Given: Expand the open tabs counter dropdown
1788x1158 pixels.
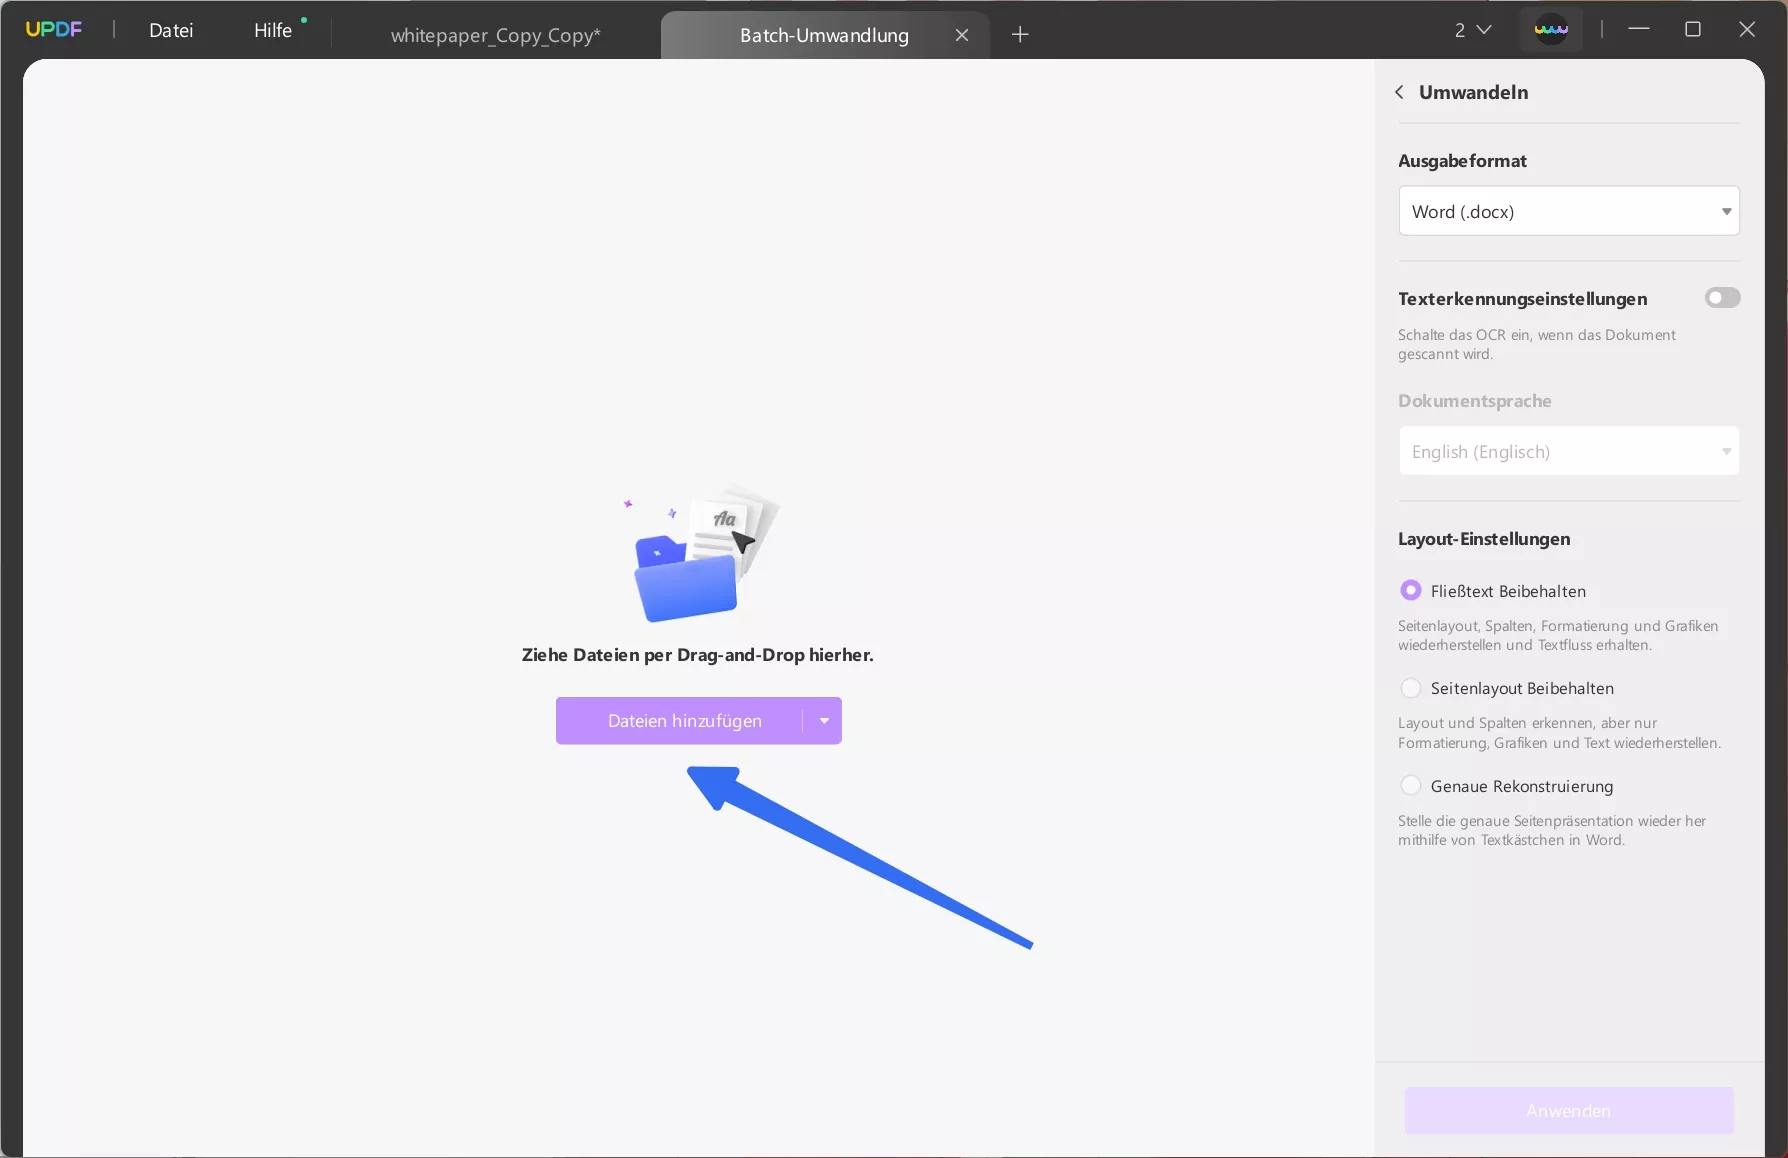Looking at the screenshot, I should 1473,30.
